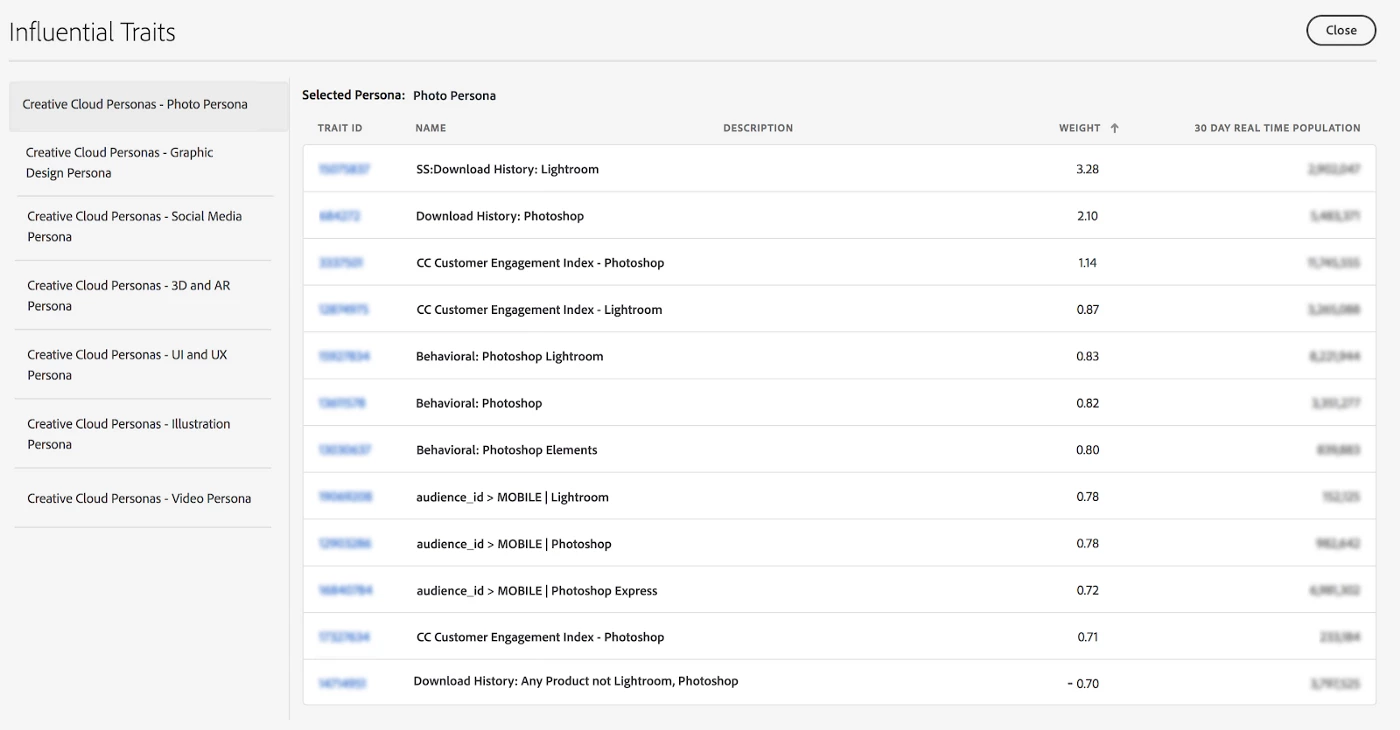Open trait ID link for MOBILE | Lightroom row

pos(345,497)
